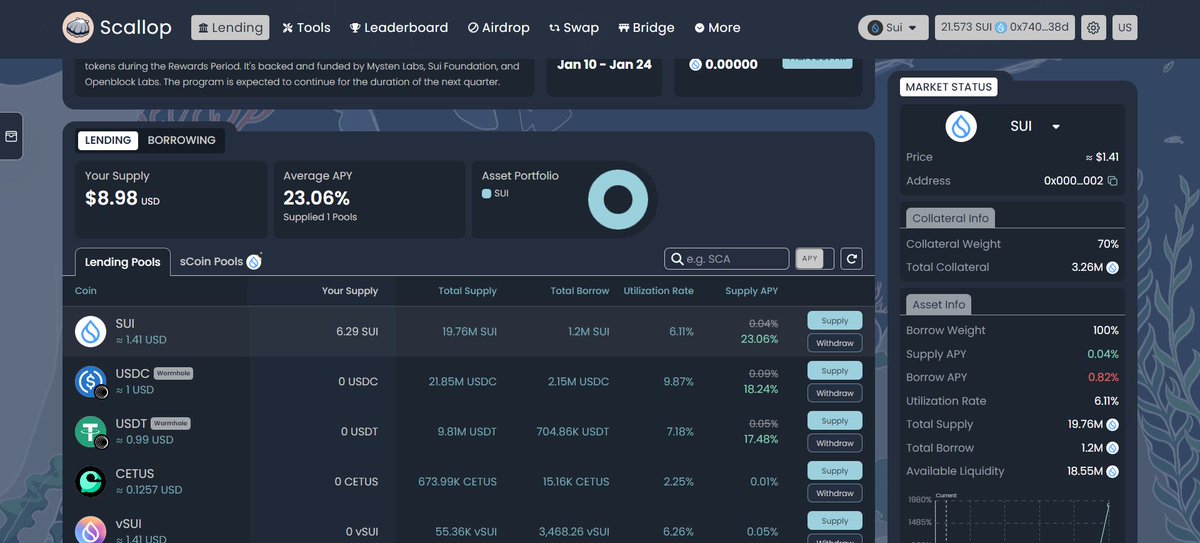
Task: Expand the More menu
Action: point(717,28)
